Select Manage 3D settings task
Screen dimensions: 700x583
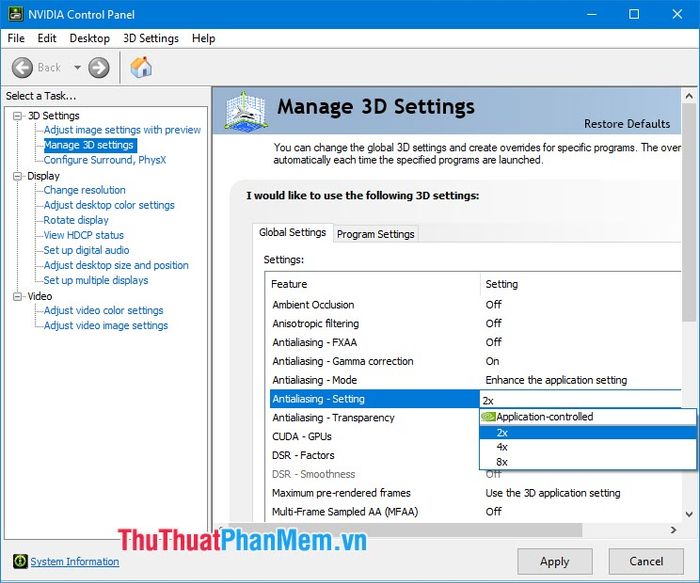[x=89, y=145]
